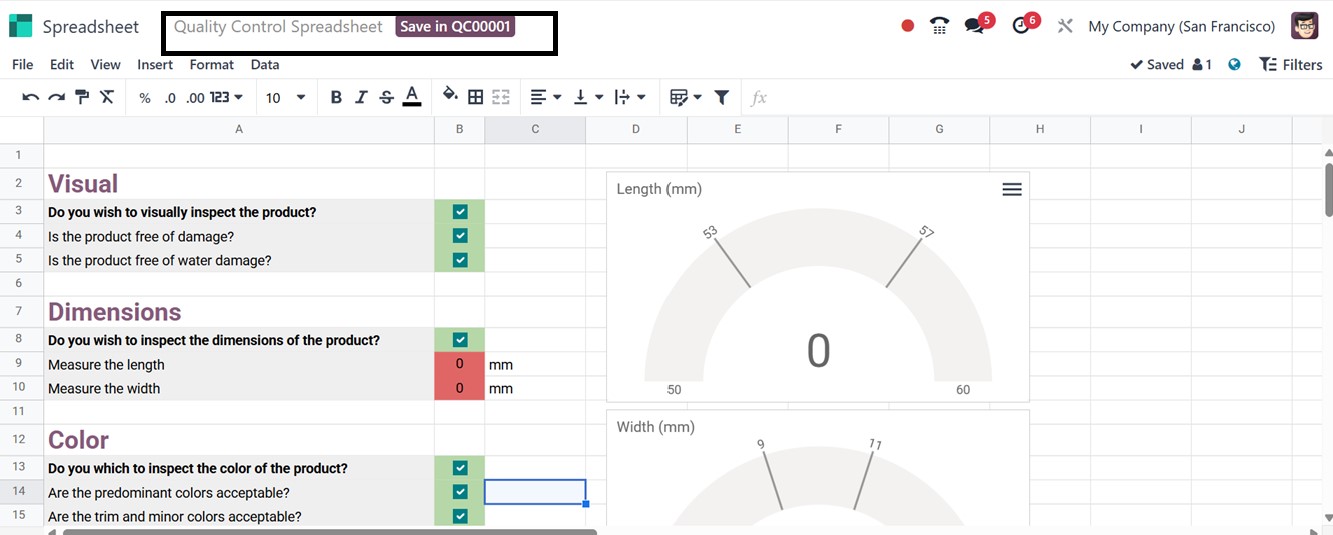Click the undo arrow icon
Viewport: 1333px width, 535px height.
pos(30,97)
